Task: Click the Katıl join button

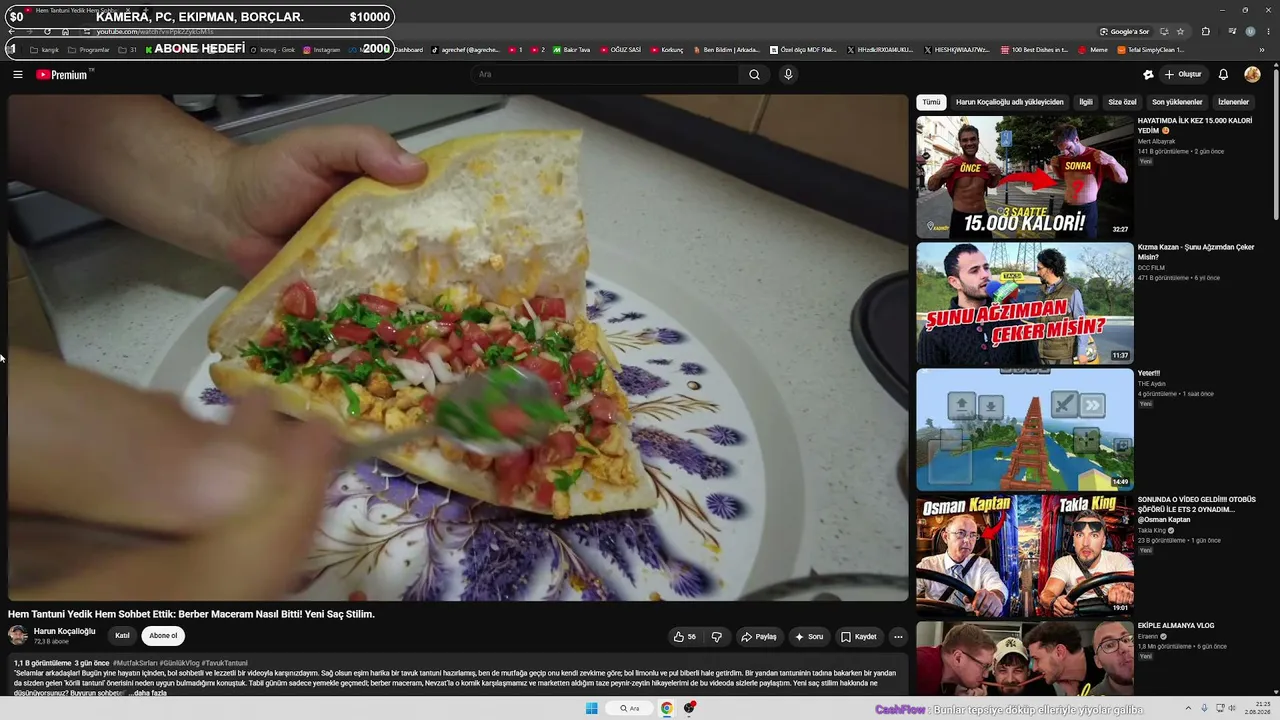Action: [x=122, y=635]
